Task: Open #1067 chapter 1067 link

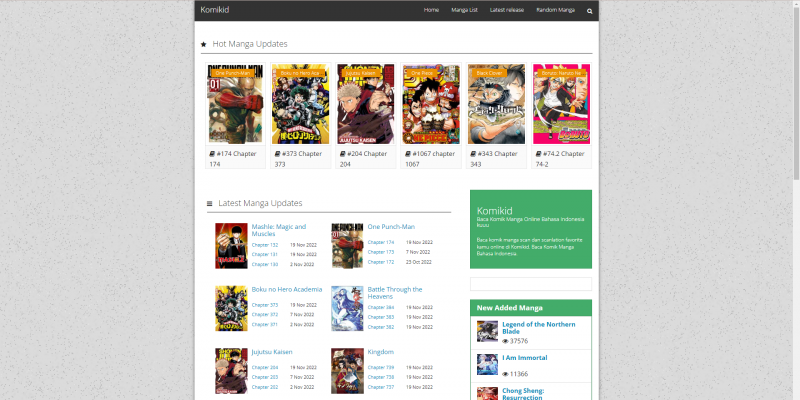Action: [430, 159]
